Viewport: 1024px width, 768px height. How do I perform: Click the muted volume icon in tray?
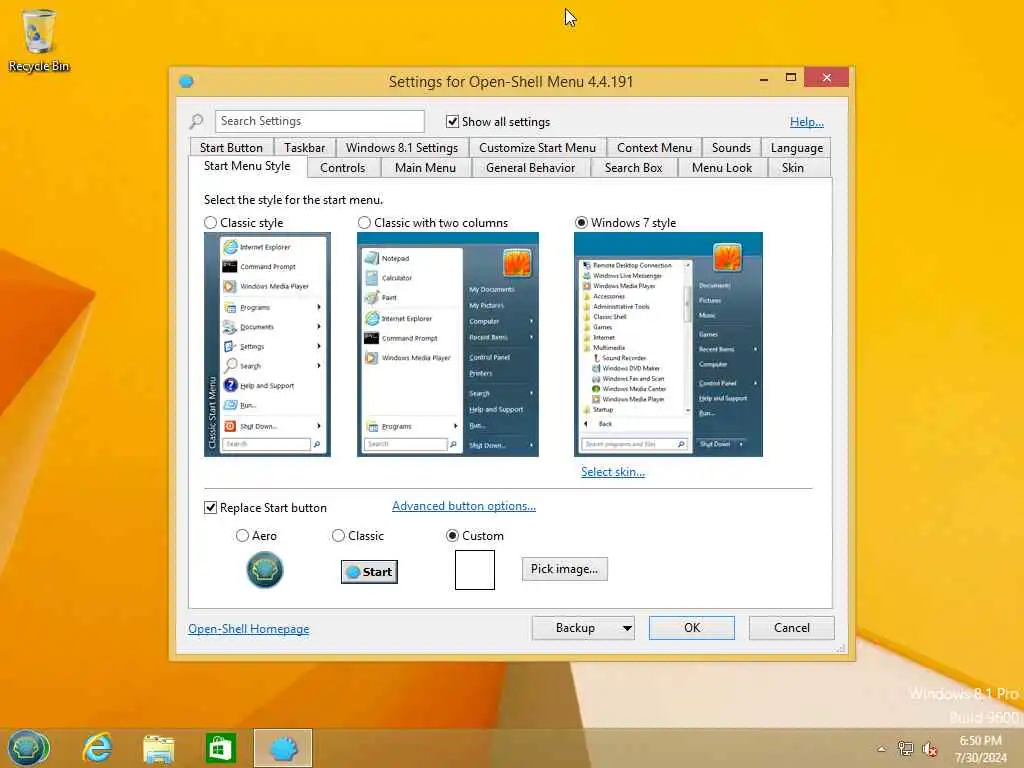pyautogui.click(x=929, y=748)
